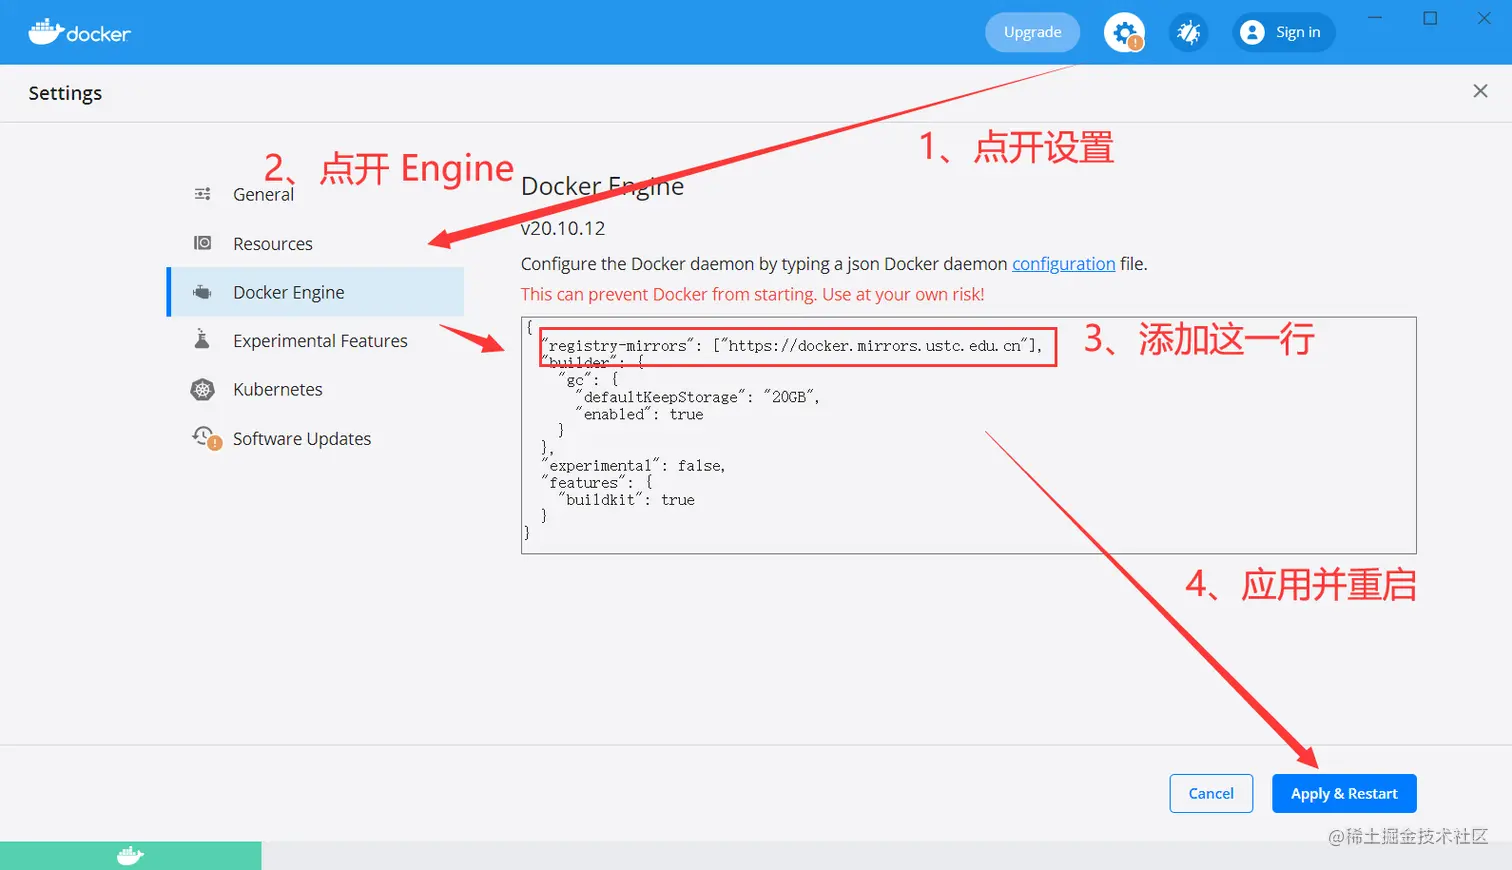This screenshot has width=1512, height=870.
Task: Click the Upgrade button
Action: pyautogui.click(x=1031, y=31)
